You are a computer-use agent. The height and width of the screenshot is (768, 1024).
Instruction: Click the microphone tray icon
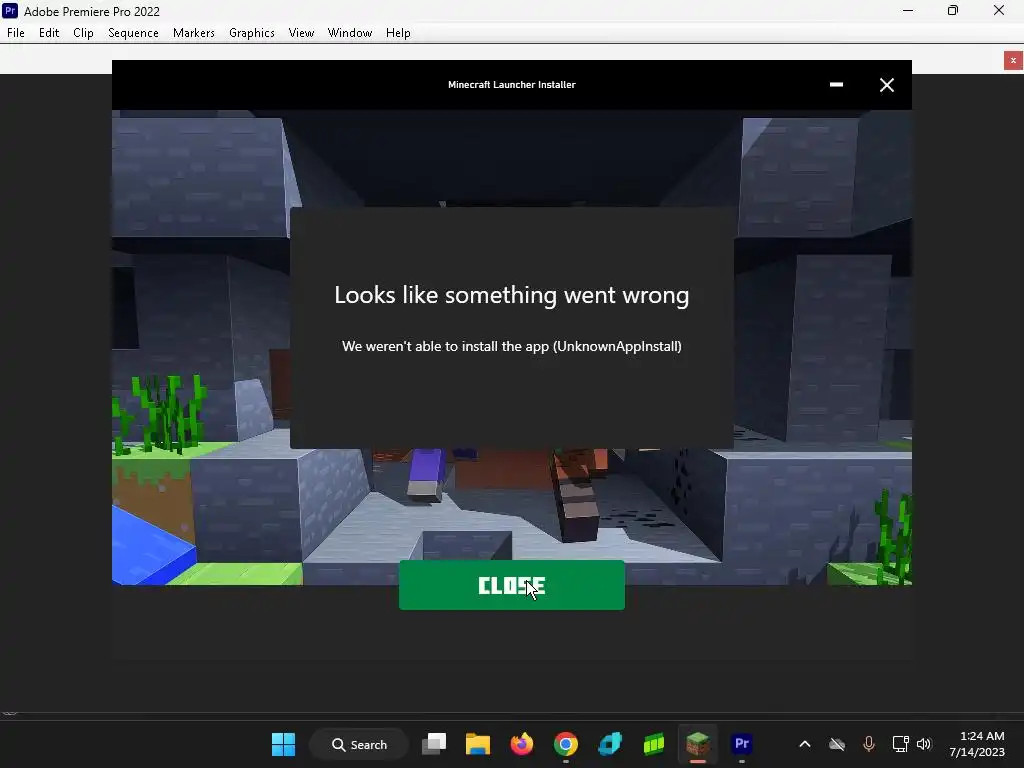[x=869, y=744]
